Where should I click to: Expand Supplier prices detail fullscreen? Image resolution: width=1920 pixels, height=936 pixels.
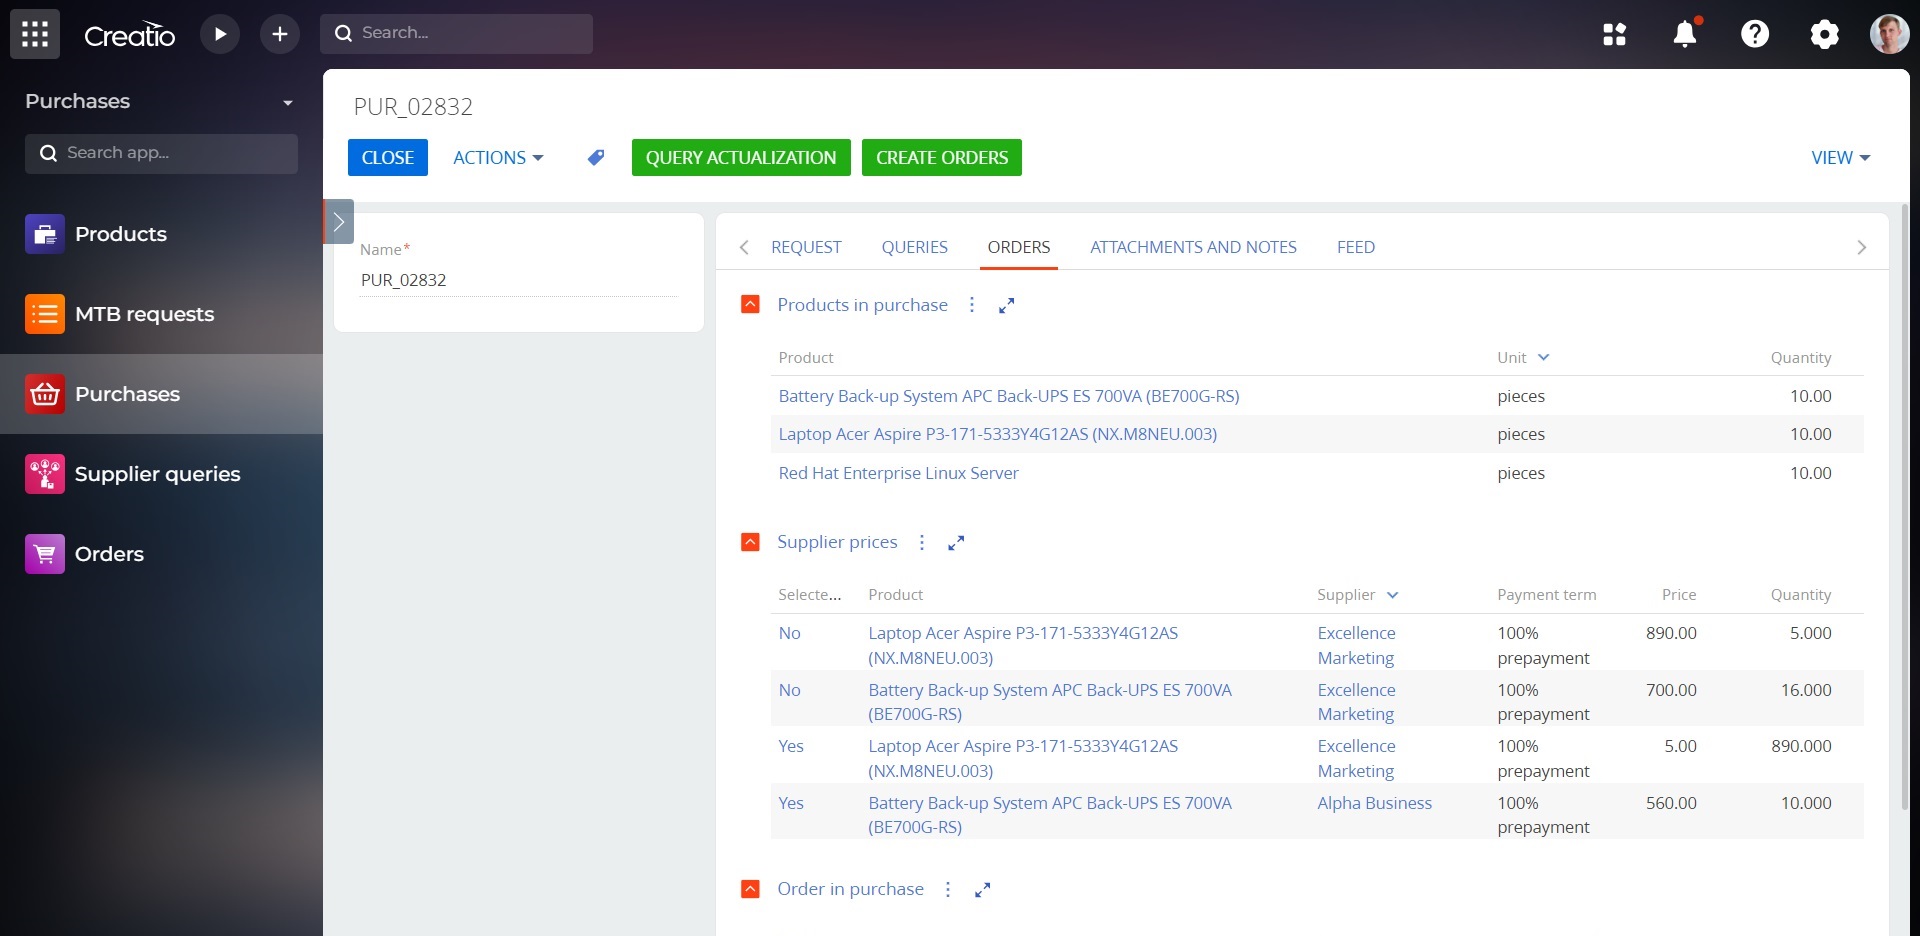click(x=956, y=543)
